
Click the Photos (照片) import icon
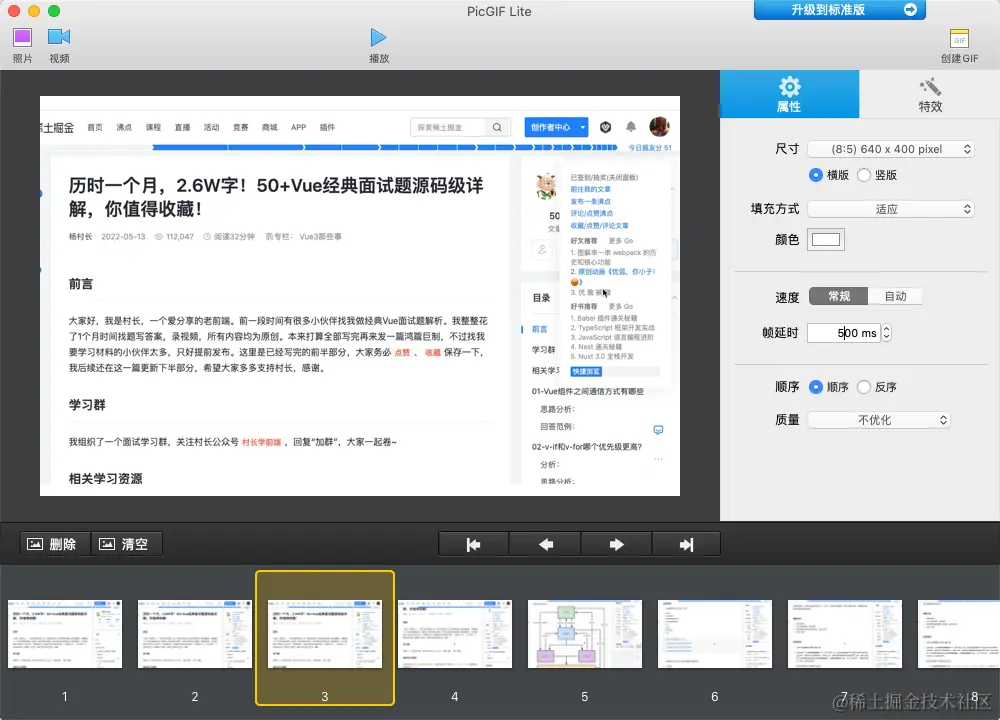coord(22,37)
